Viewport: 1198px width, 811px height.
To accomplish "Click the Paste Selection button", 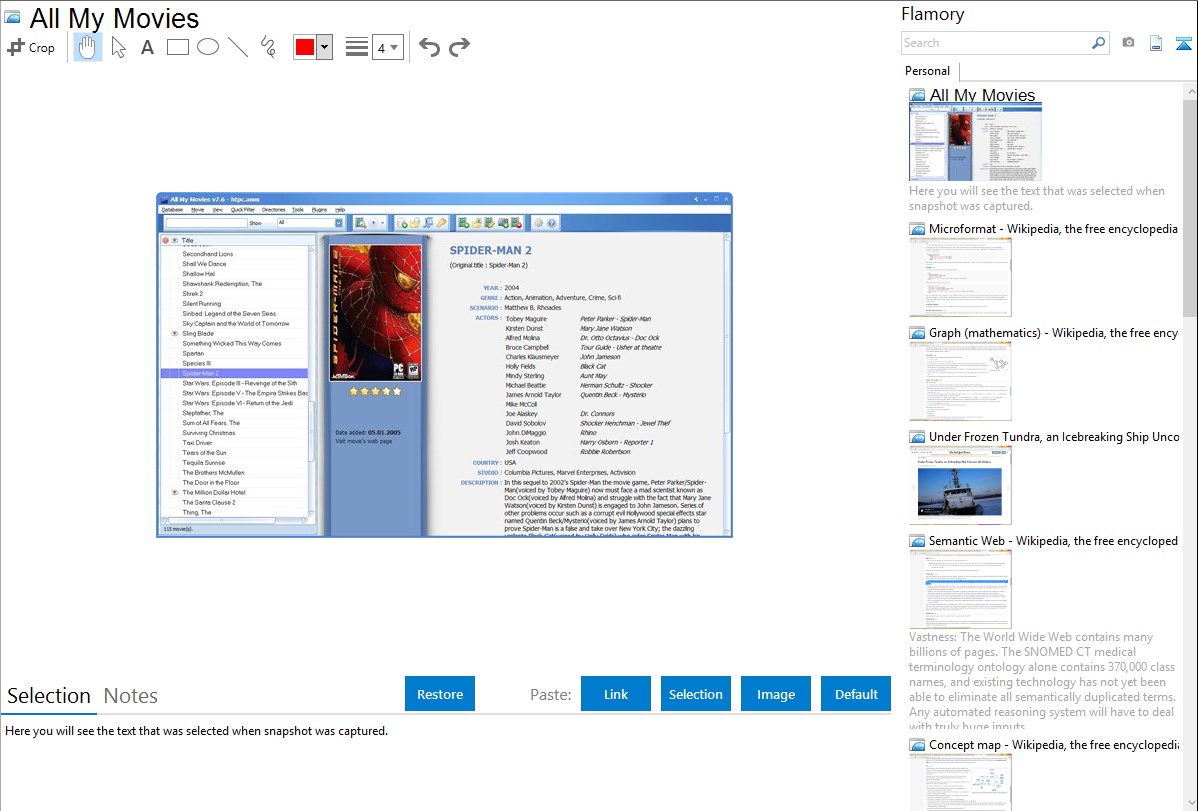I will coord(695,694).
